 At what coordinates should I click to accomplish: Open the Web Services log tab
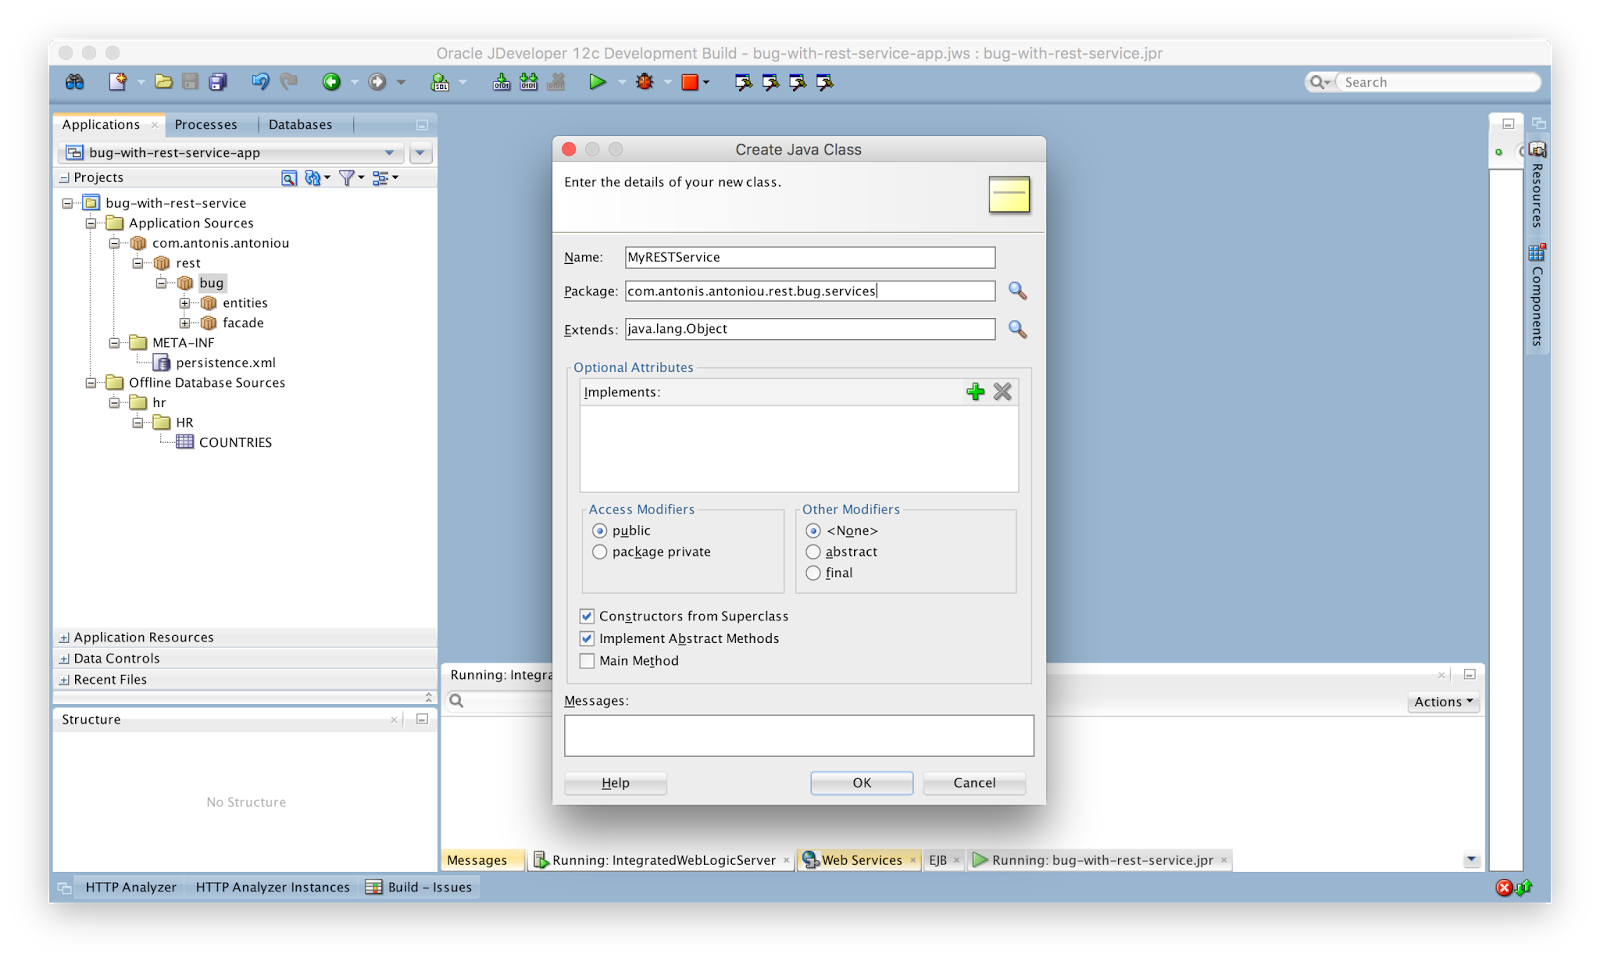pos(861,860)
